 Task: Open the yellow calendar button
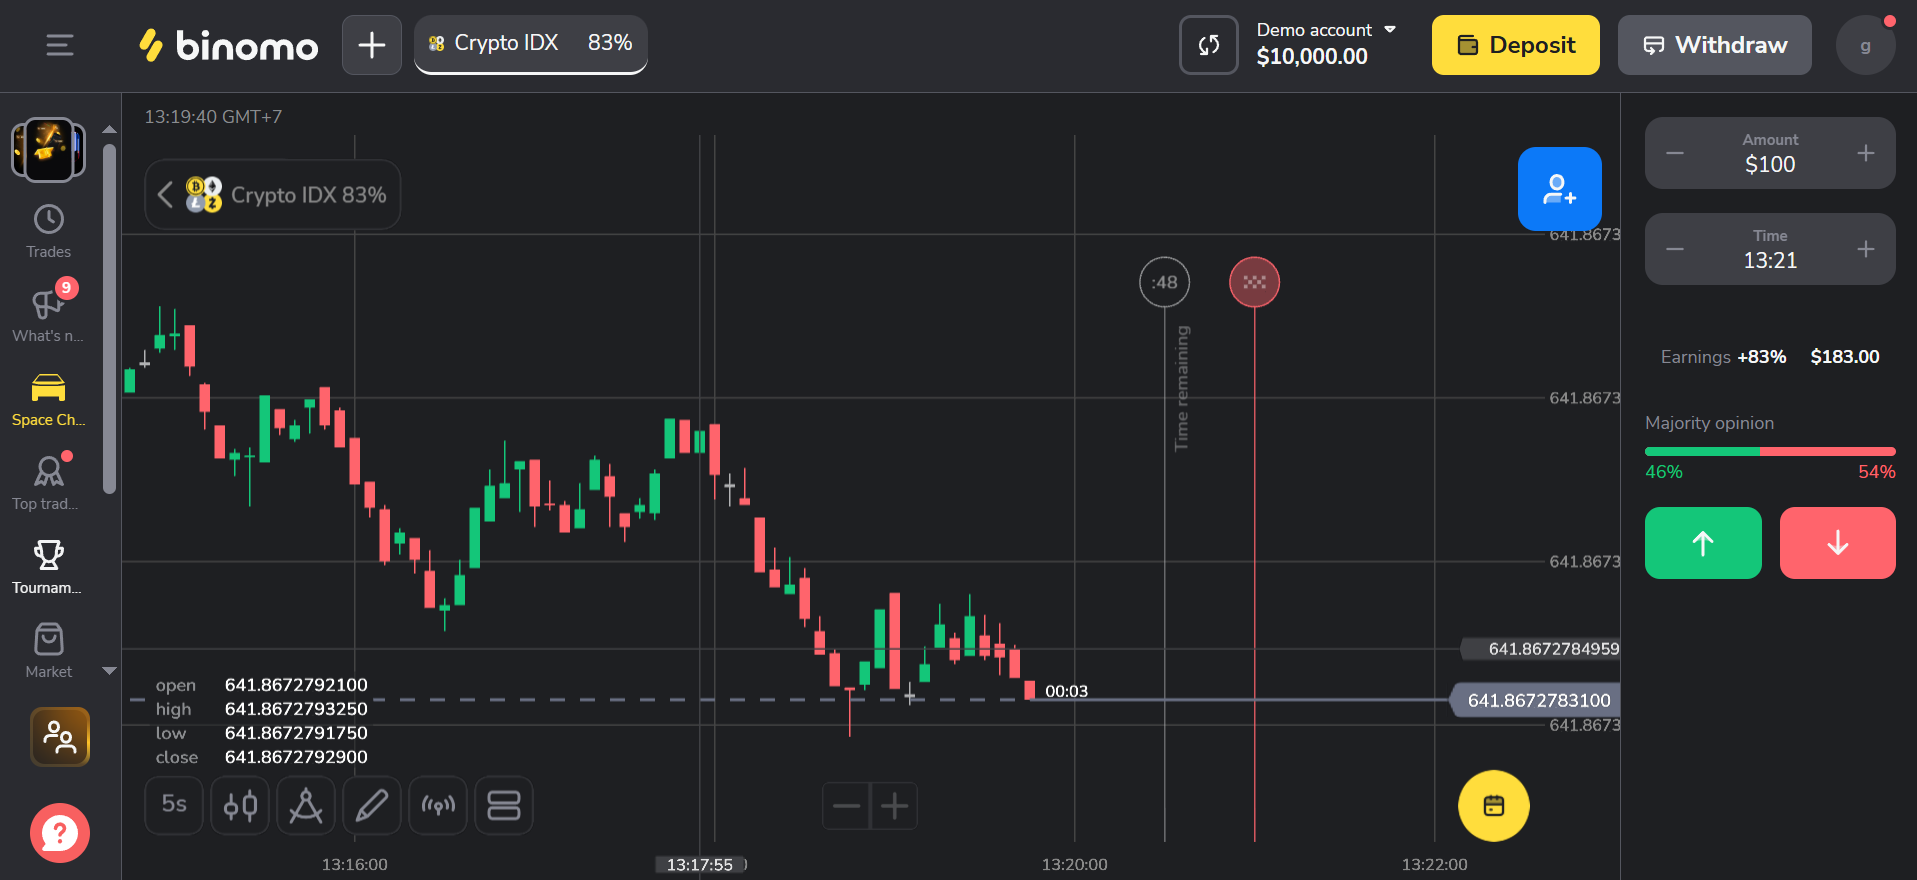point(1493,806)
